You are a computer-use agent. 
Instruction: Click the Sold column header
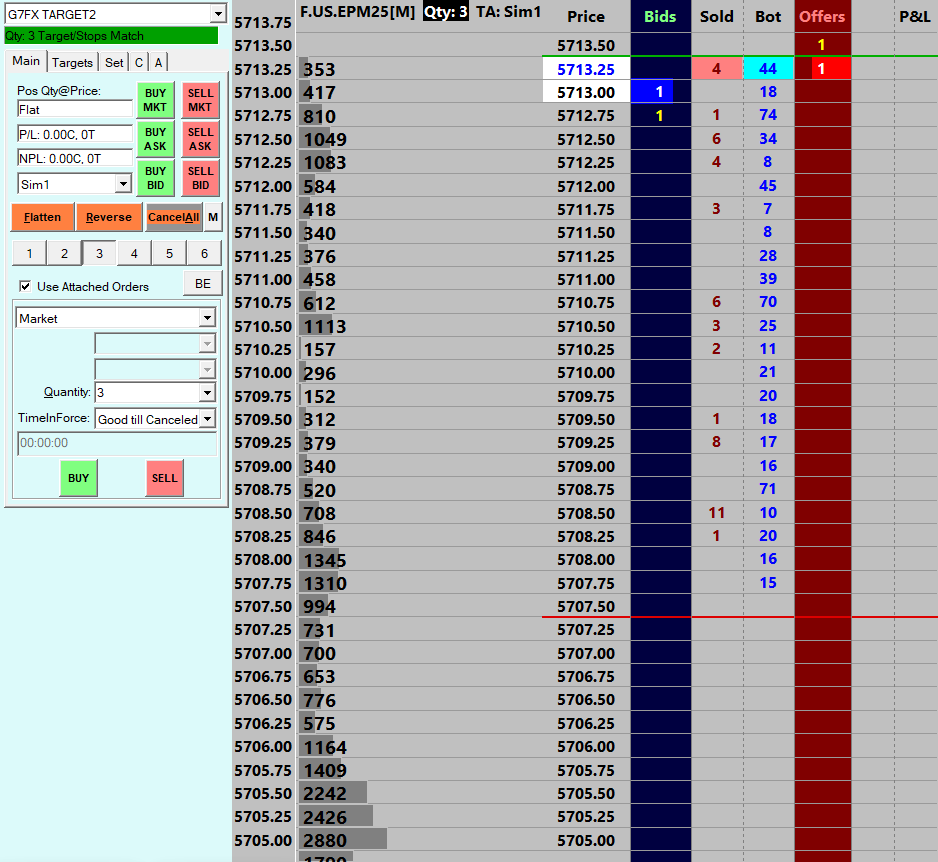coord(717,16)
